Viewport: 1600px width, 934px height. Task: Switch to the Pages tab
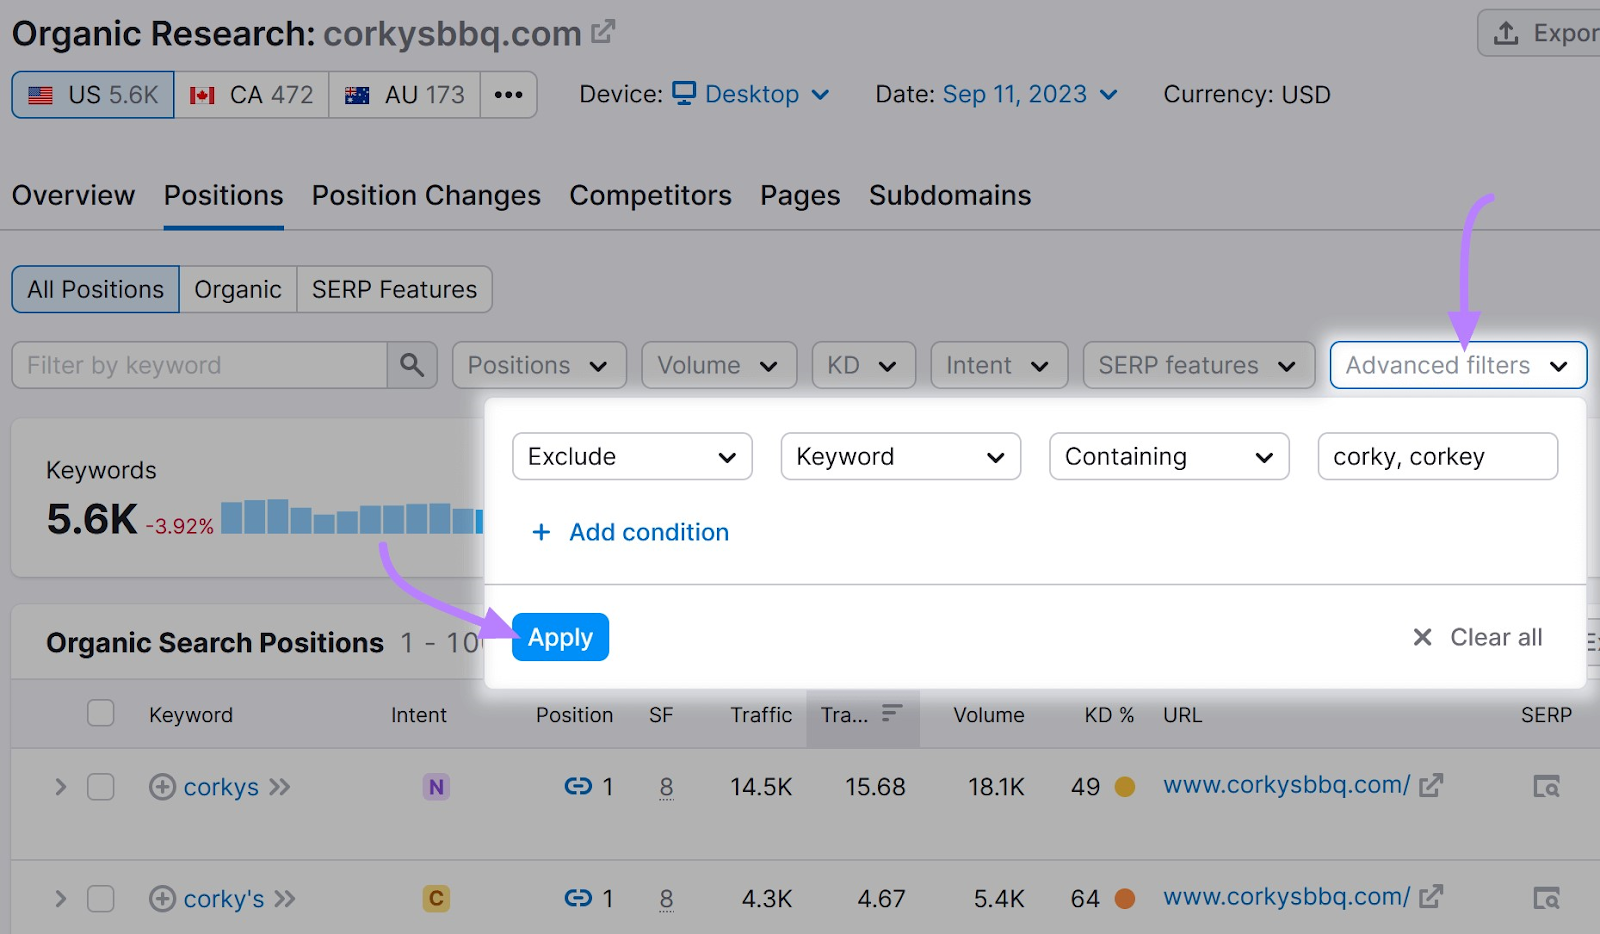(800, 195)
